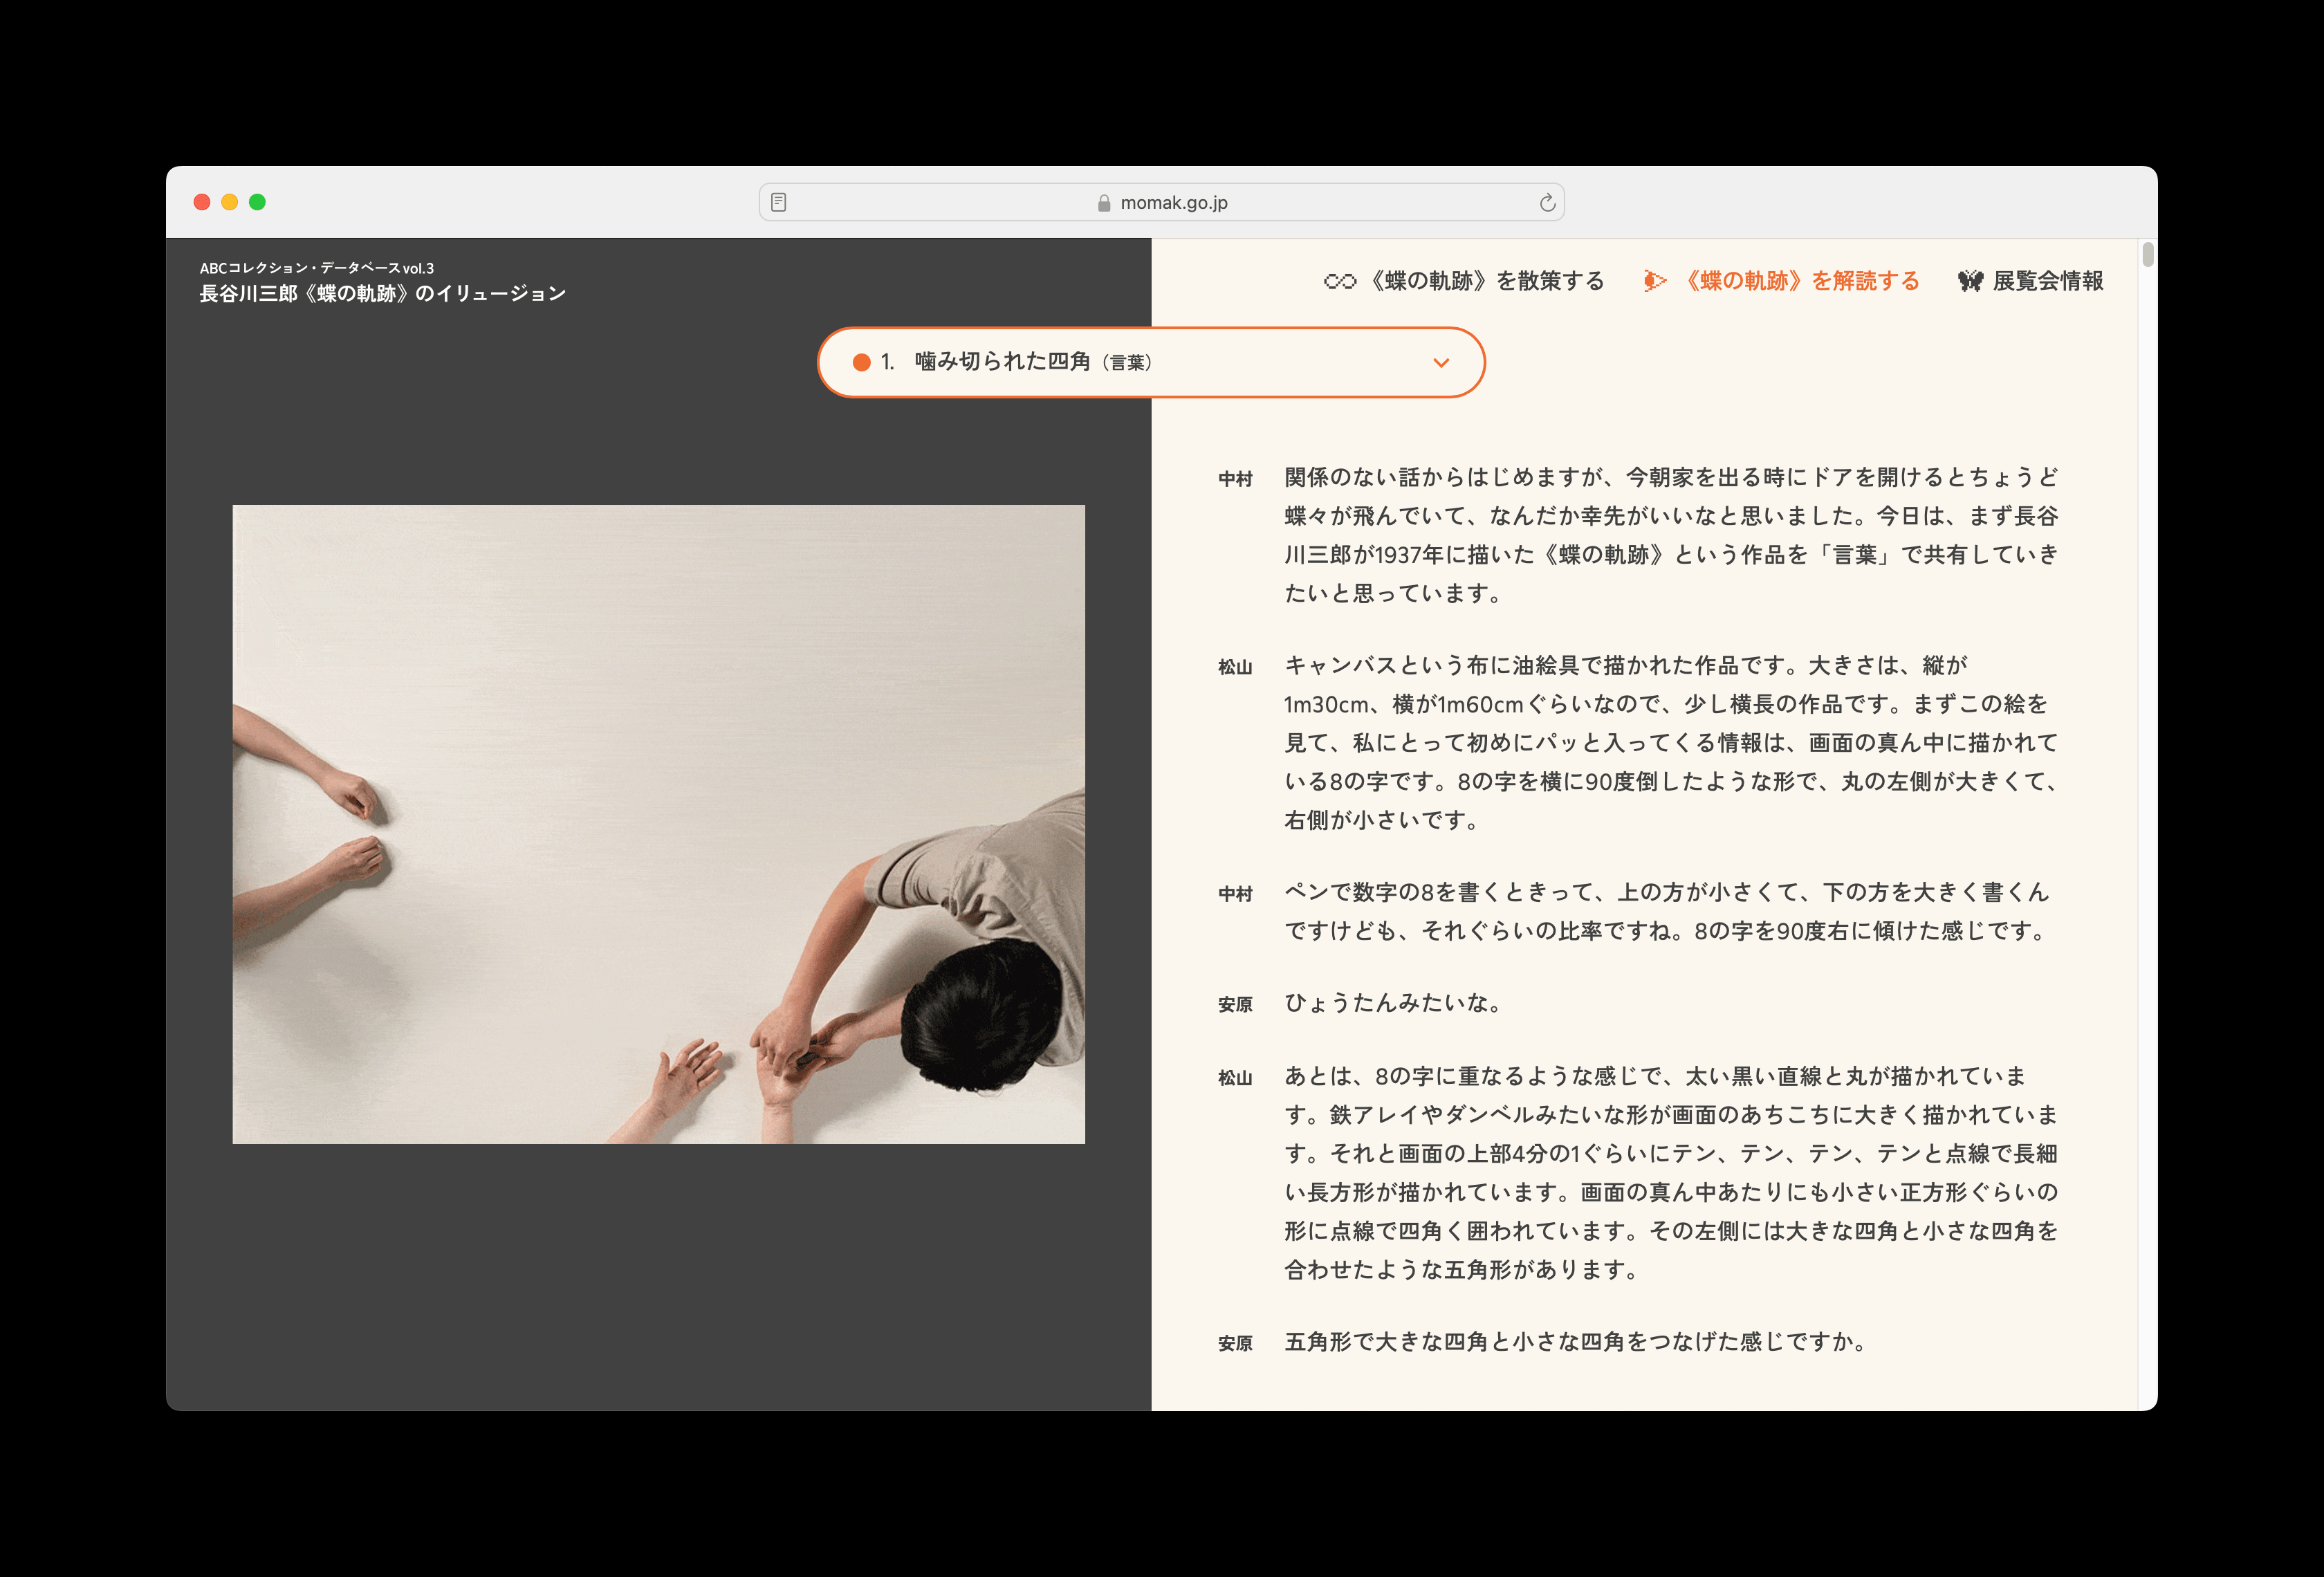Click the vertical scrollbar thumb on the right
This screenshot has height=1577, width=2324.
(2147, 254)
